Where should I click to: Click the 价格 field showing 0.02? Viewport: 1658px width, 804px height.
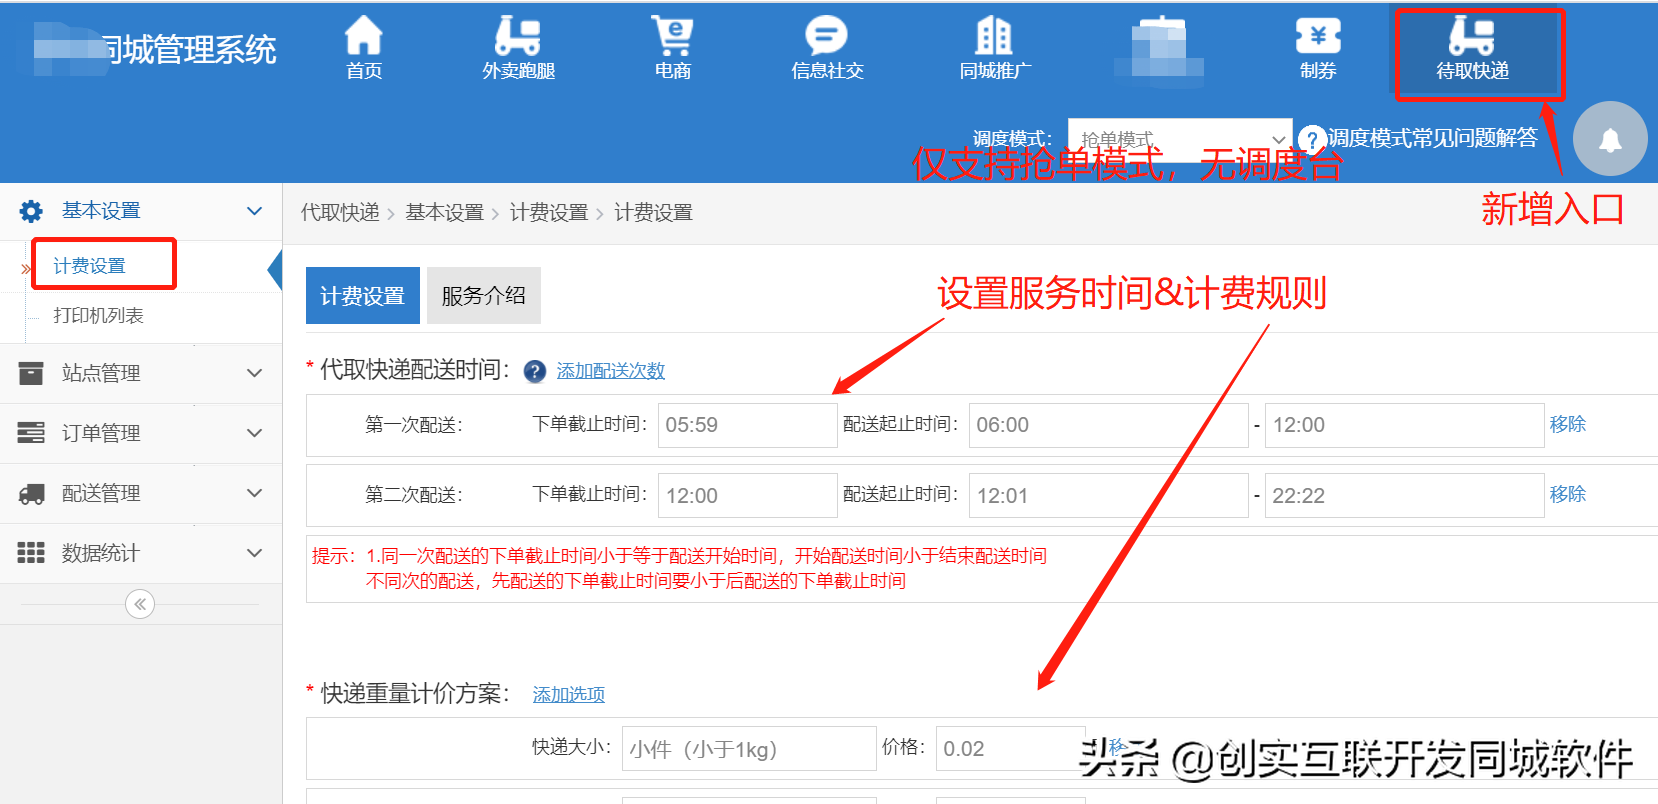click(x=1010, y=749)
